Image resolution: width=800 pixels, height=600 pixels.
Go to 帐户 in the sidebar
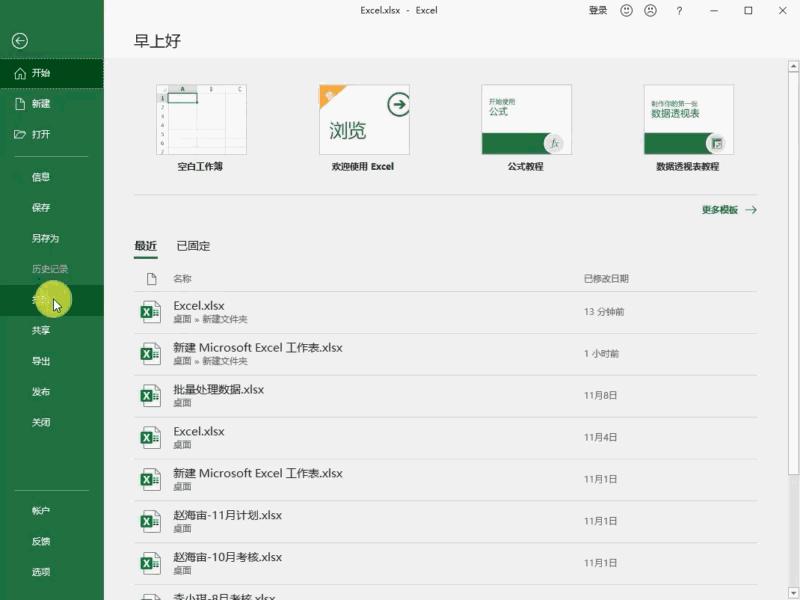[40, 511]
